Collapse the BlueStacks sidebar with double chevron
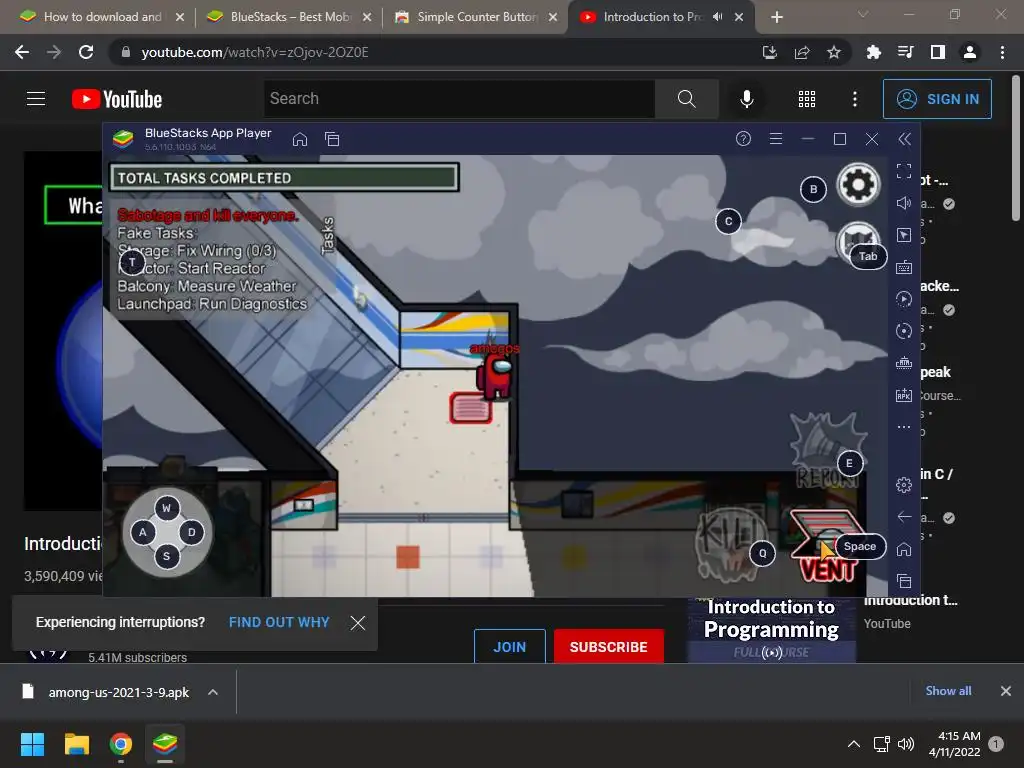Image resolution: width=1024 pixels, height=768 pixels. tap(904, 138)
